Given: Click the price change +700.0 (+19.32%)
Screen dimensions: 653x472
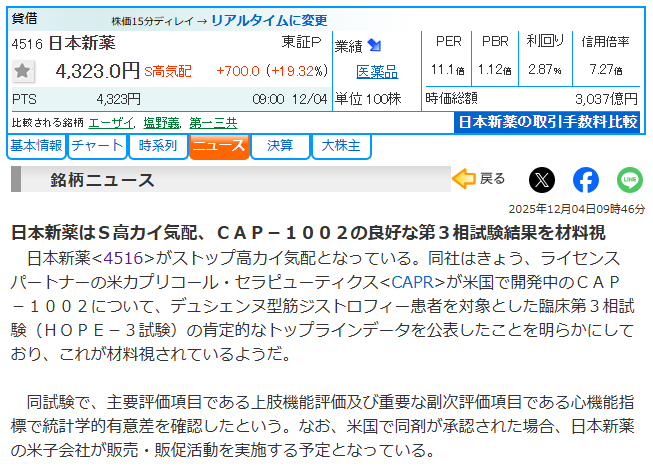Looking at the screenshot, I should (x=272, y=71).
